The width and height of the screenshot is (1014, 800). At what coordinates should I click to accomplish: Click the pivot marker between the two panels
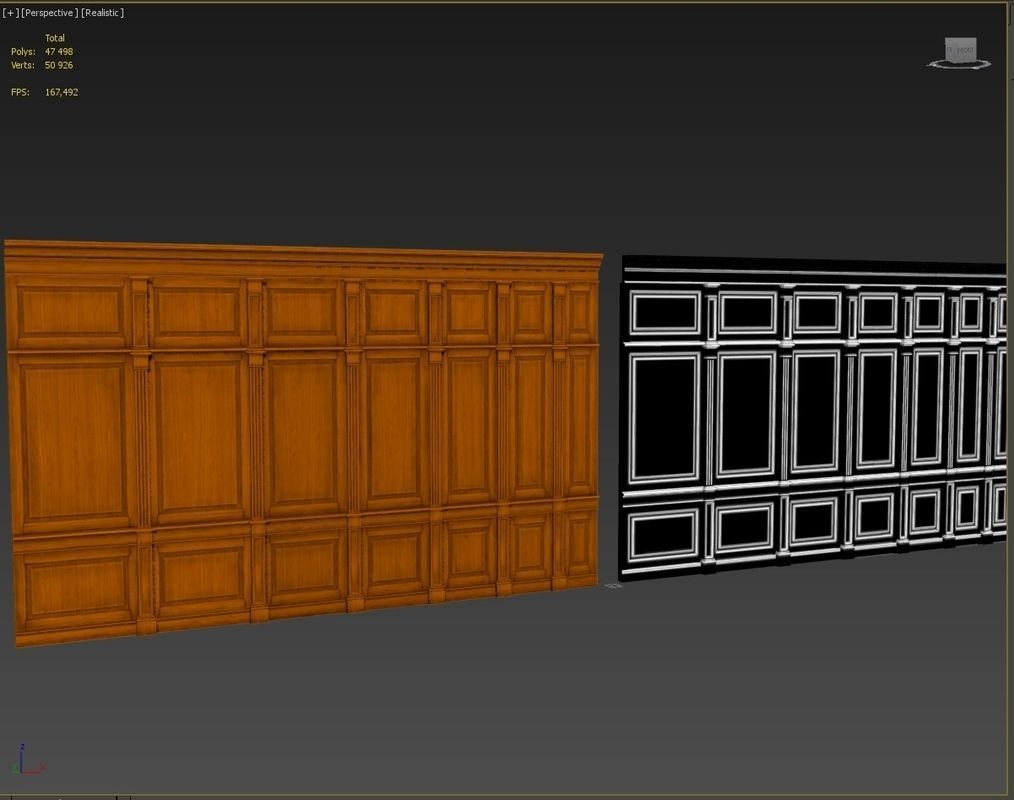[x=613, y=585]
